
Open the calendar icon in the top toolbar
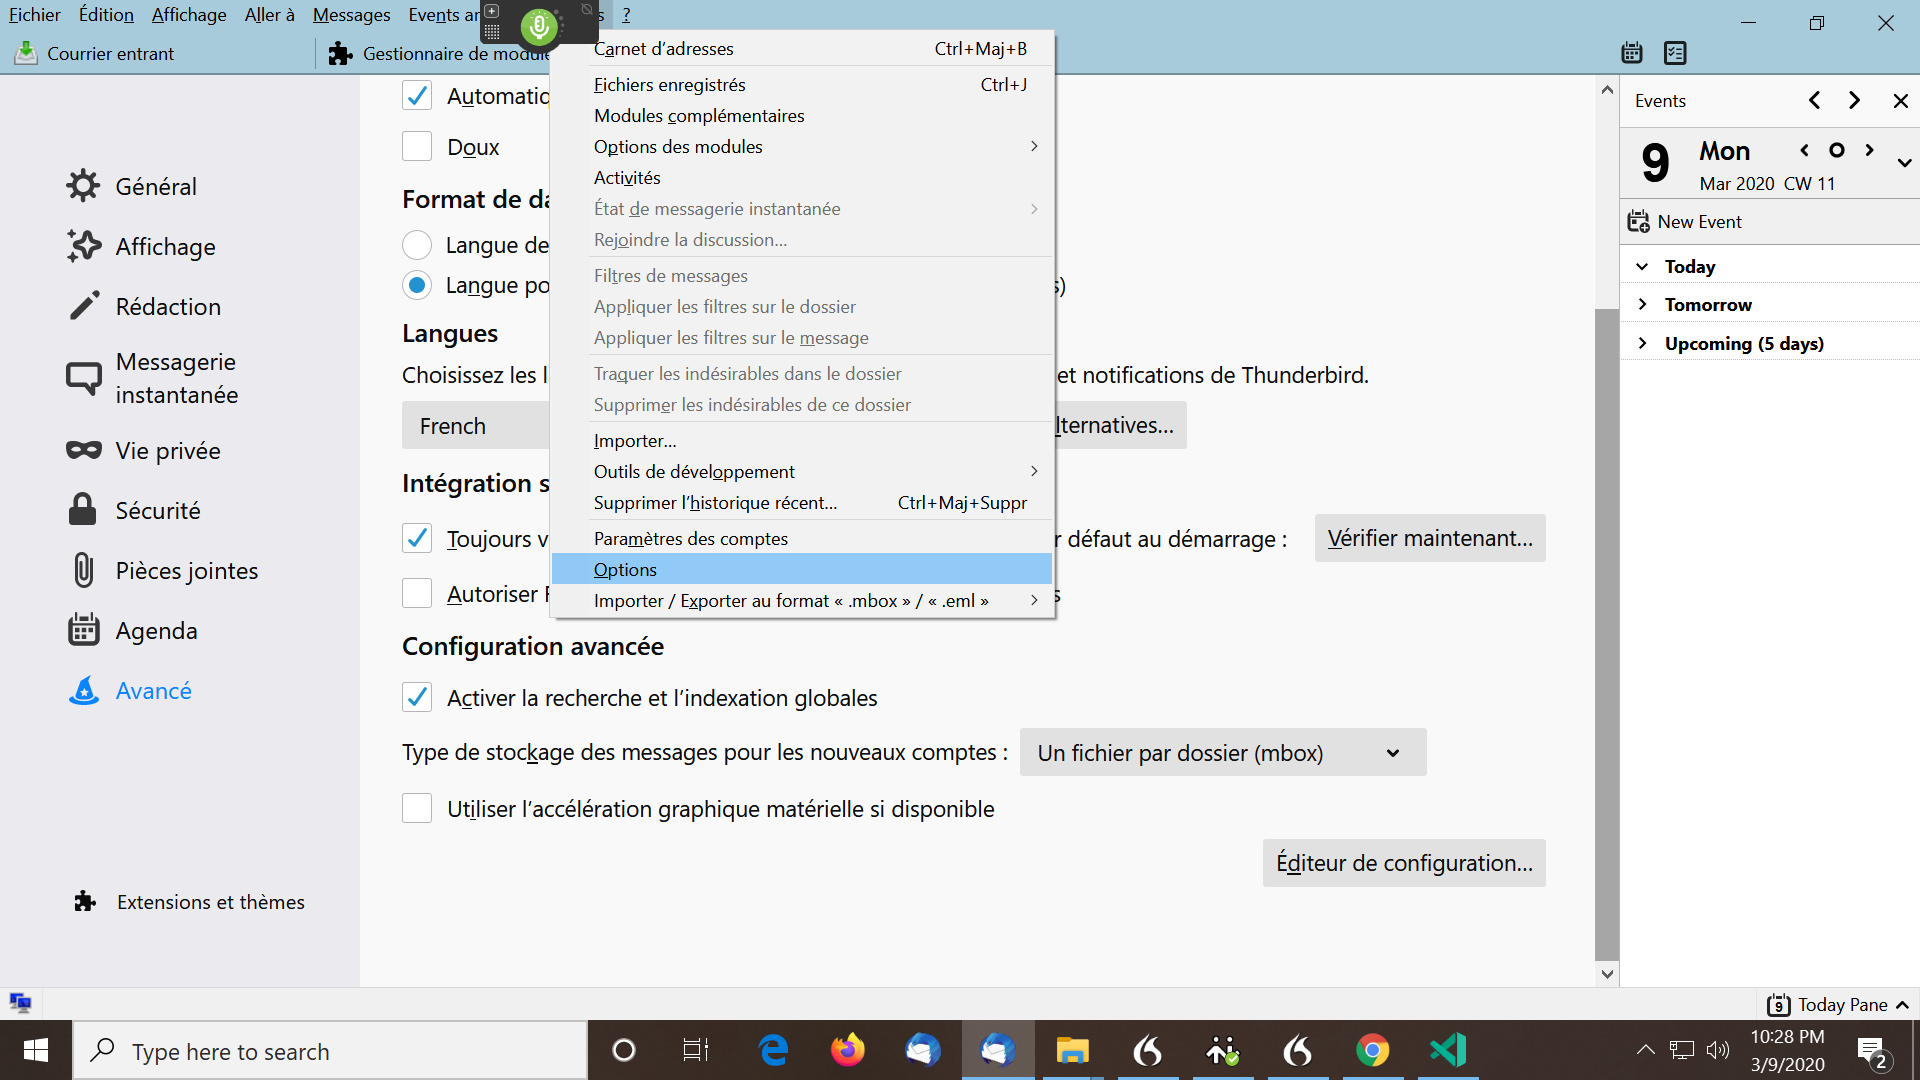coord(1631,53)
